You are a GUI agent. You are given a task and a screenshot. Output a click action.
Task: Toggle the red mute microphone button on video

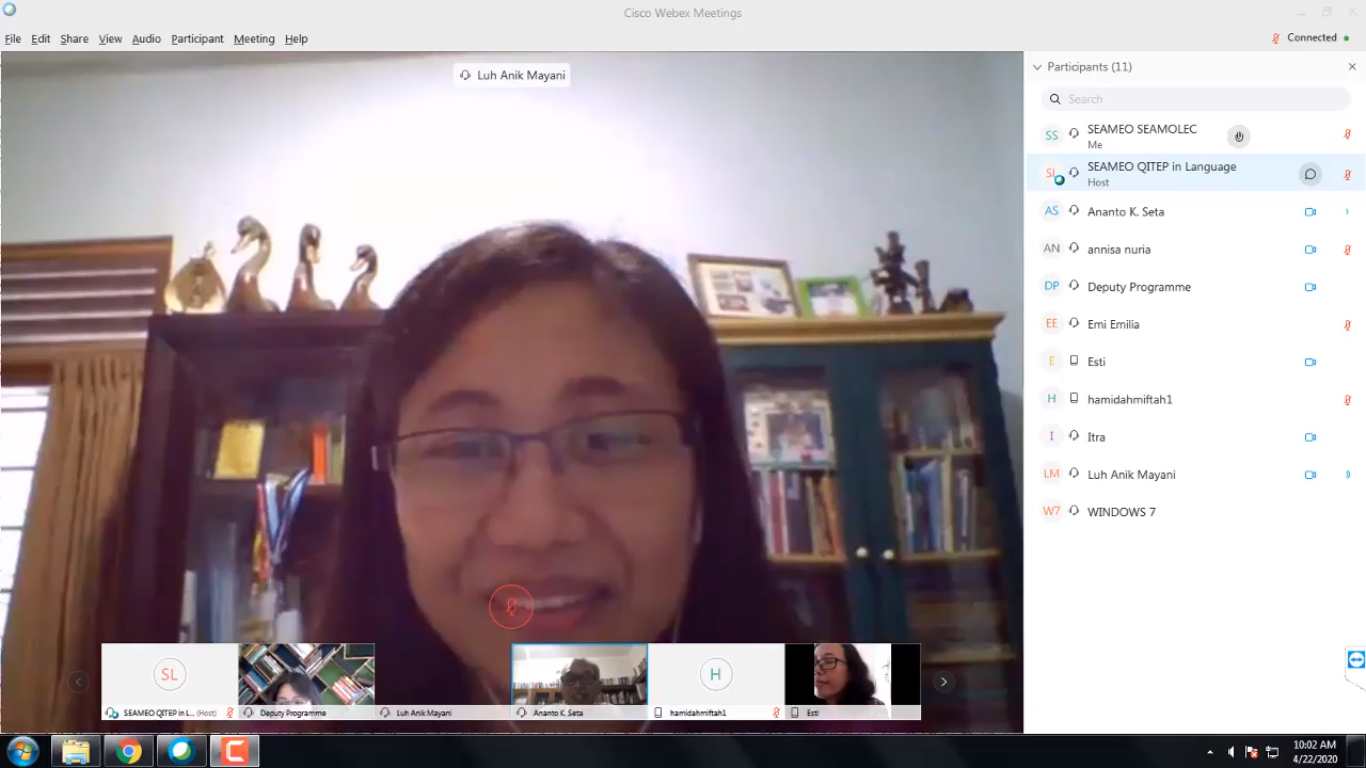(x=511, y=606)
